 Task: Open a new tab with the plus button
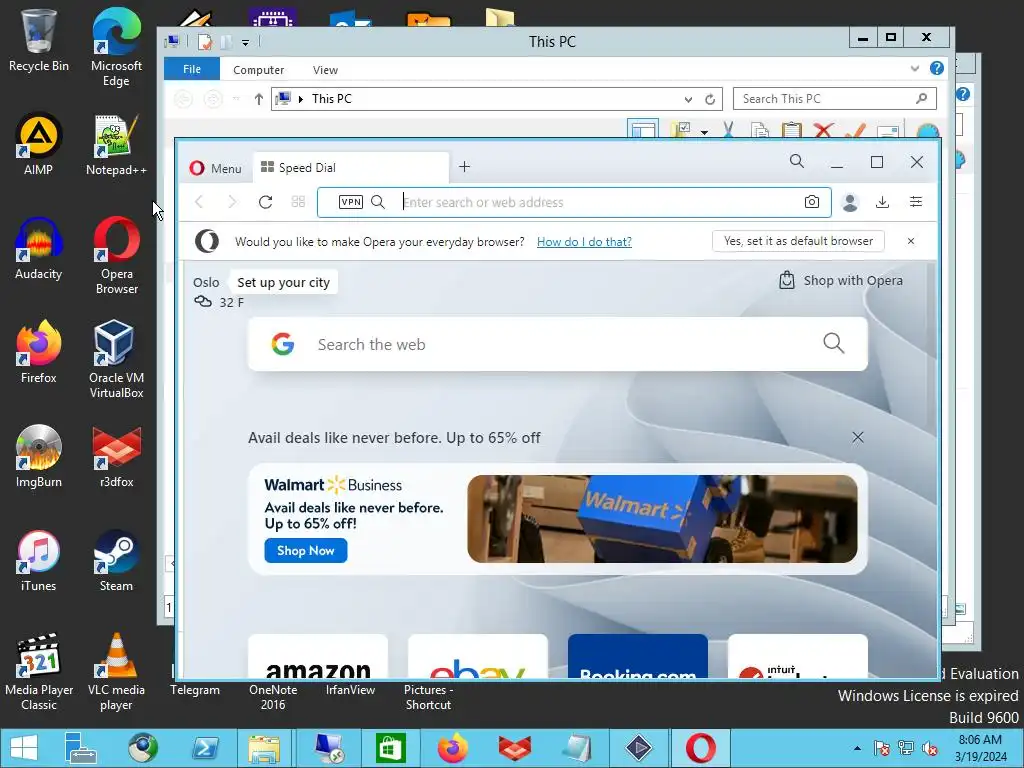(464, 167)
